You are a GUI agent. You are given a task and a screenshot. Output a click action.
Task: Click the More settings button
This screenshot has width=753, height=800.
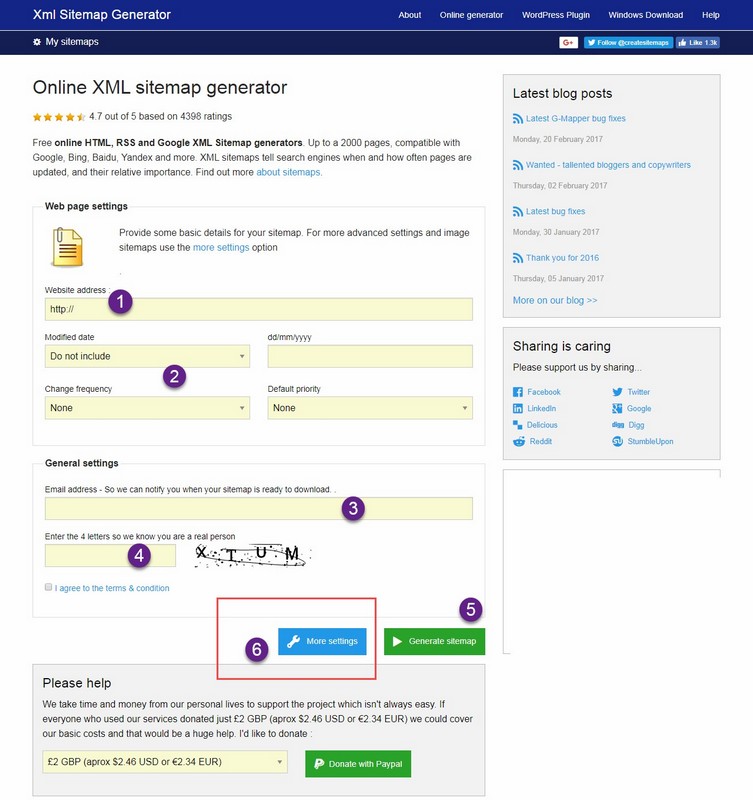pyautogui.click(x=323, y=641)
